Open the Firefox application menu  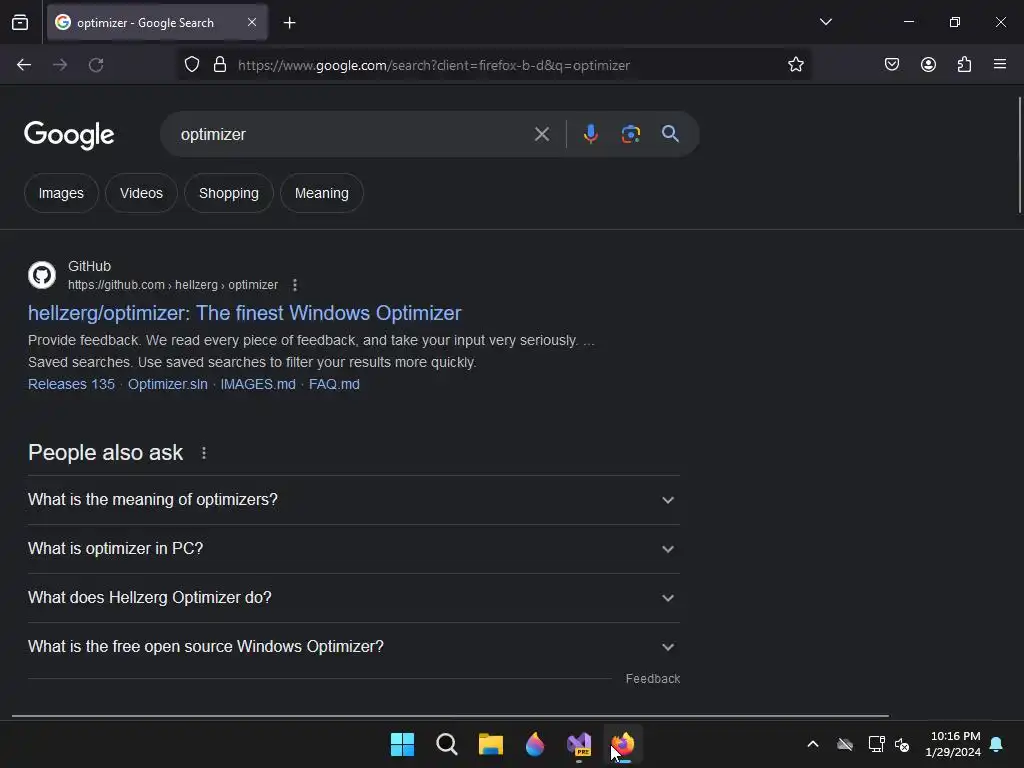pyautogui.click(x=1000, y=65)
